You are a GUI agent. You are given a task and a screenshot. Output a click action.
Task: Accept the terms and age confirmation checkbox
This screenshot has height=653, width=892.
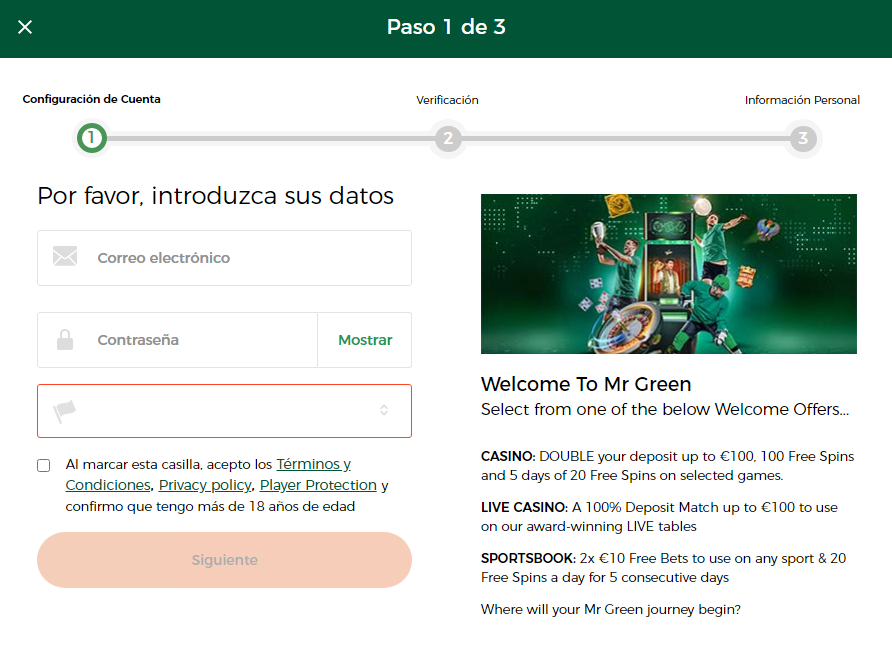point(43,465)
